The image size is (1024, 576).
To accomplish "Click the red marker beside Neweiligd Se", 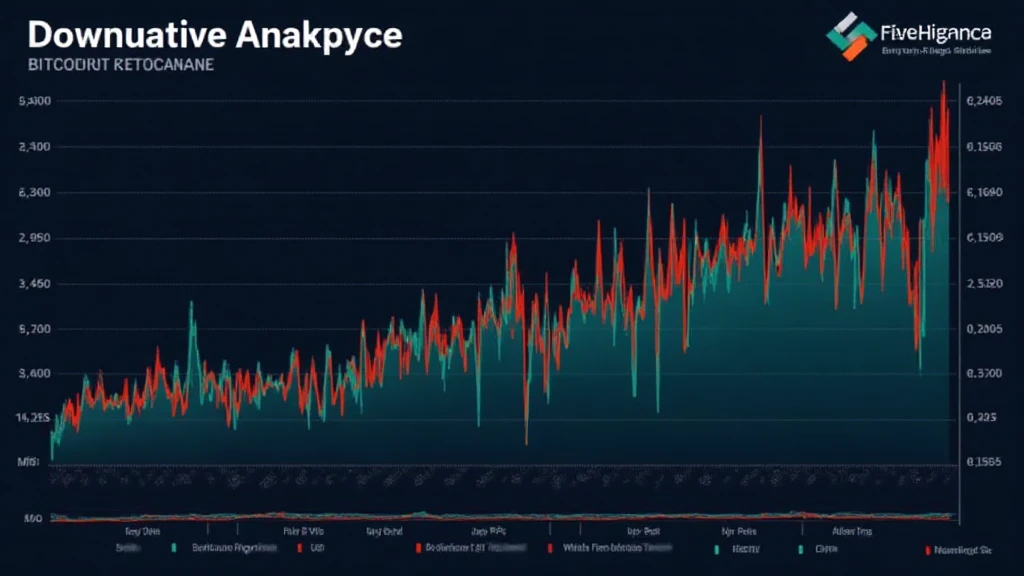I will point(927,549).
